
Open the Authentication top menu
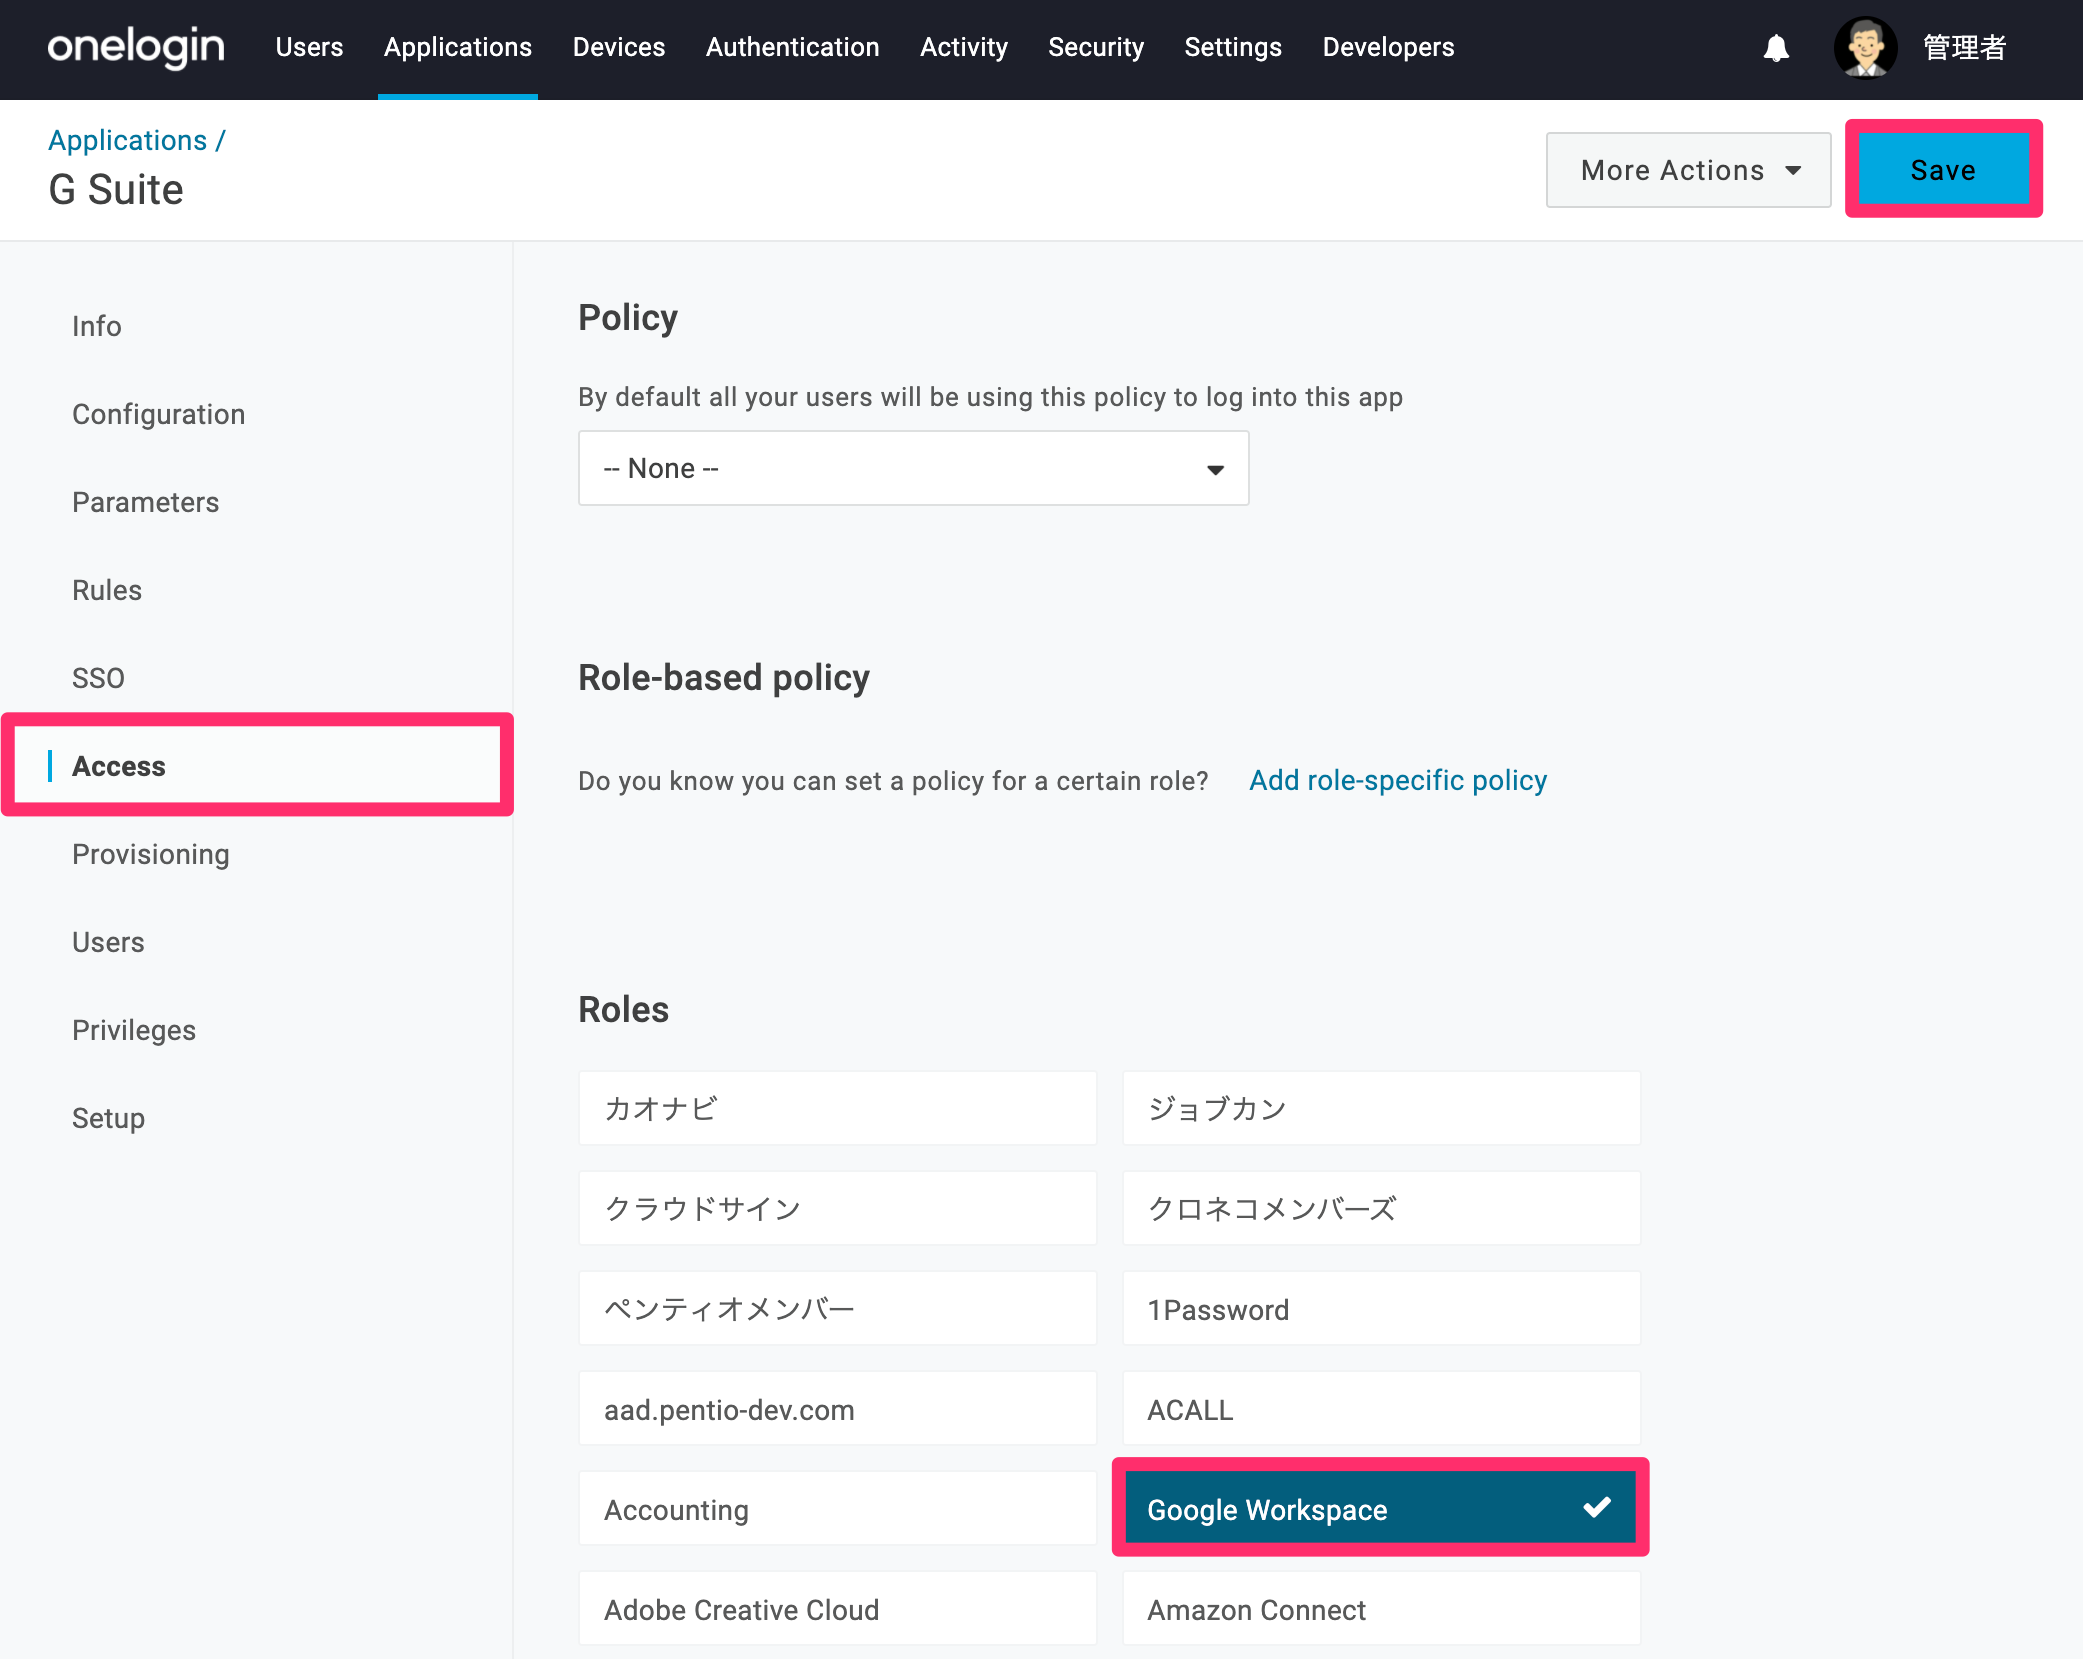tap(793, 47)
